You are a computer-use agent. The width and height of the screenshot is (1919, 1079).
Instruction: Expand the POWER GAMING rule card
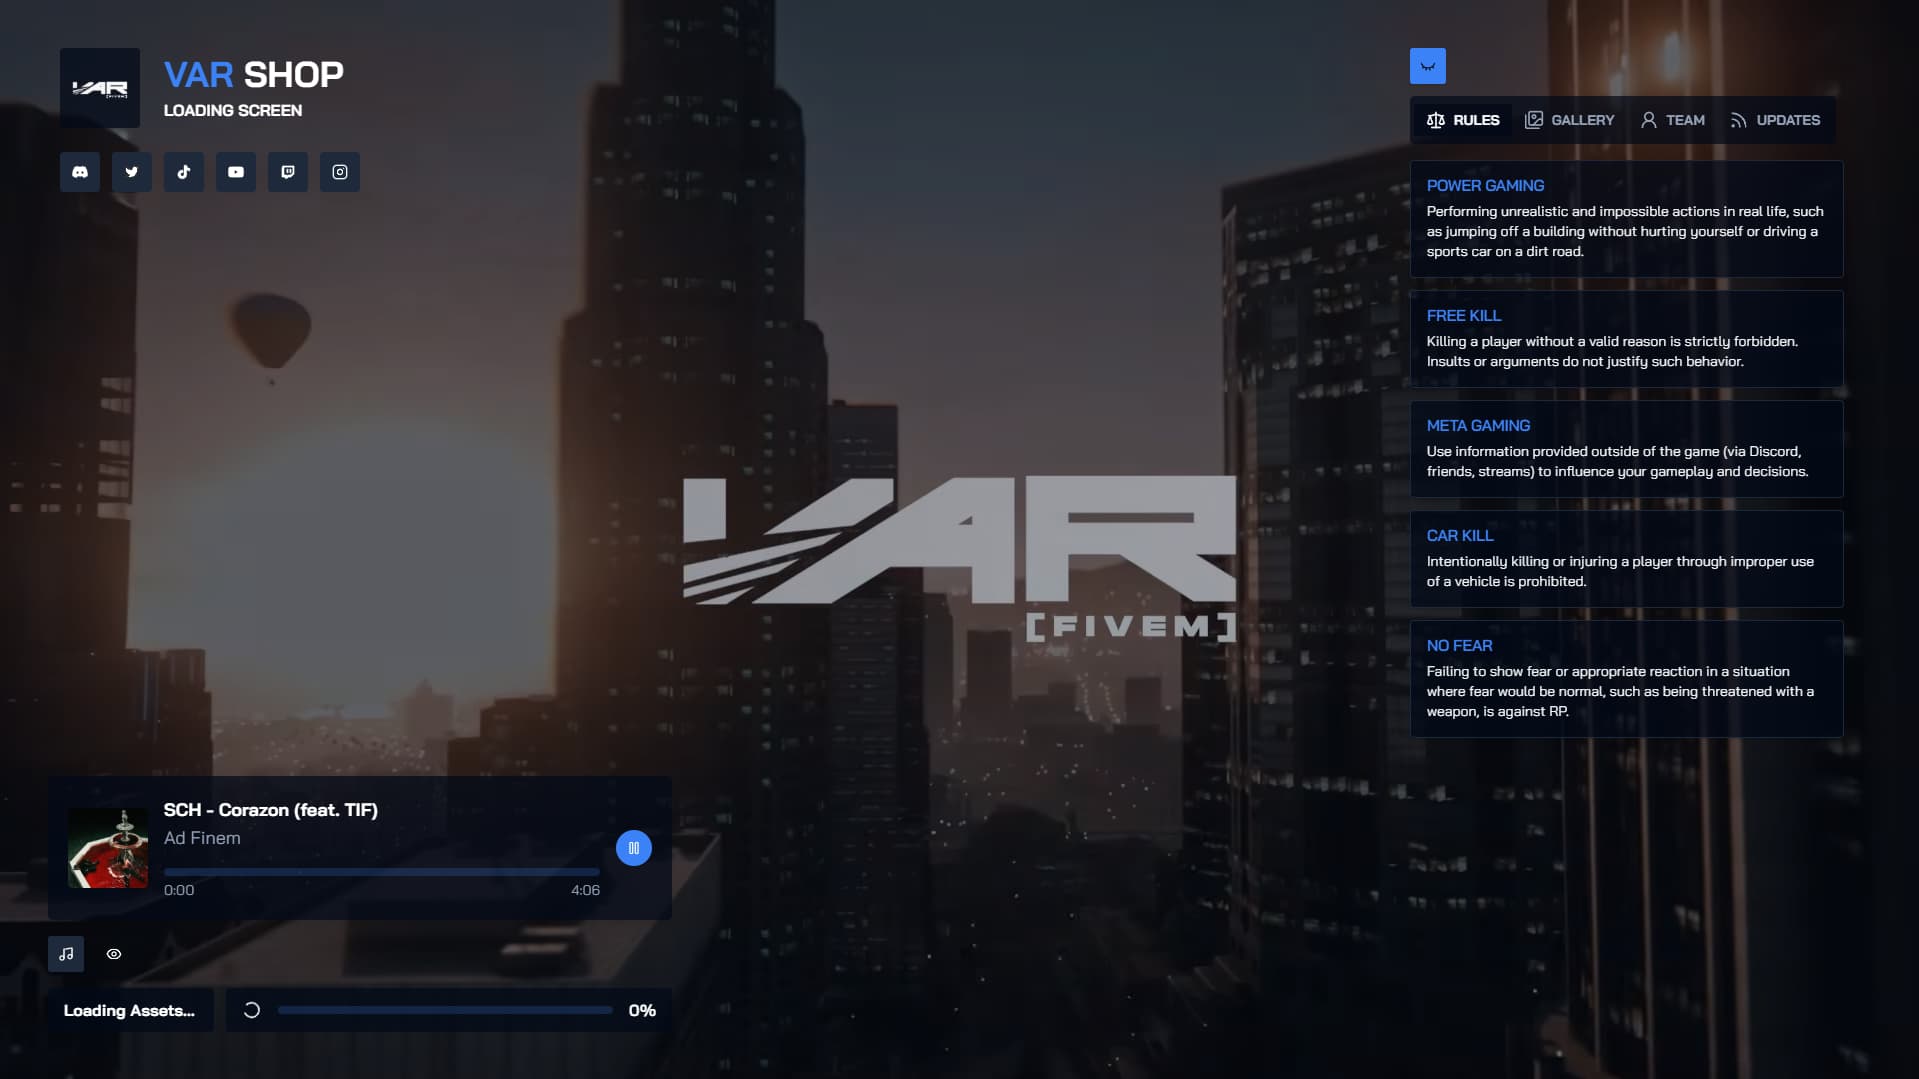[1626, 219]
